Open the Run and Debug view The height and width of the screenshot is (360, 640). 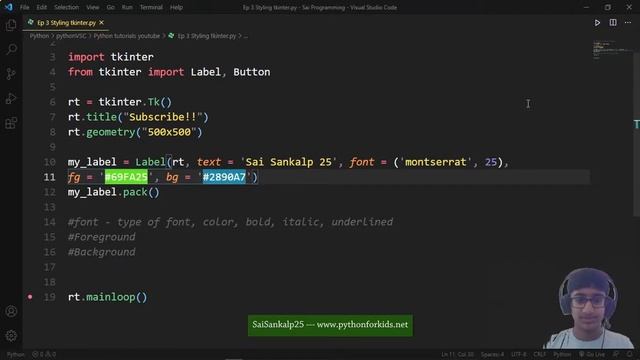point(11,98)
